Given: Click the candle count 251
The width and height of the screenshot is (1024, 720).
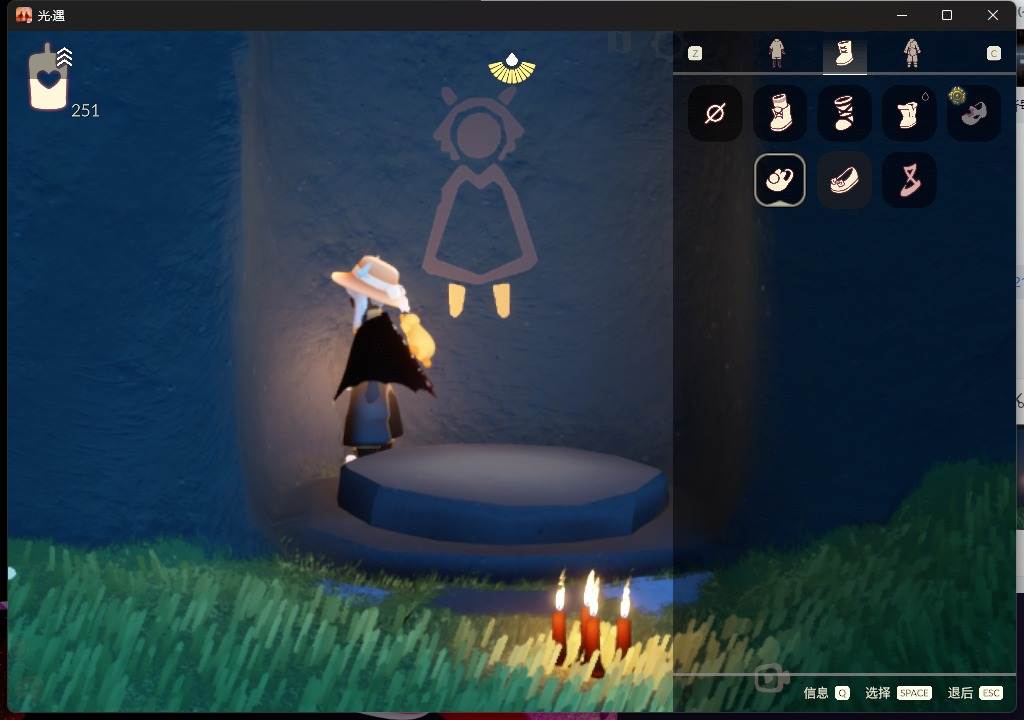Looking at the screenshot, I should click(x=86, y=110).
